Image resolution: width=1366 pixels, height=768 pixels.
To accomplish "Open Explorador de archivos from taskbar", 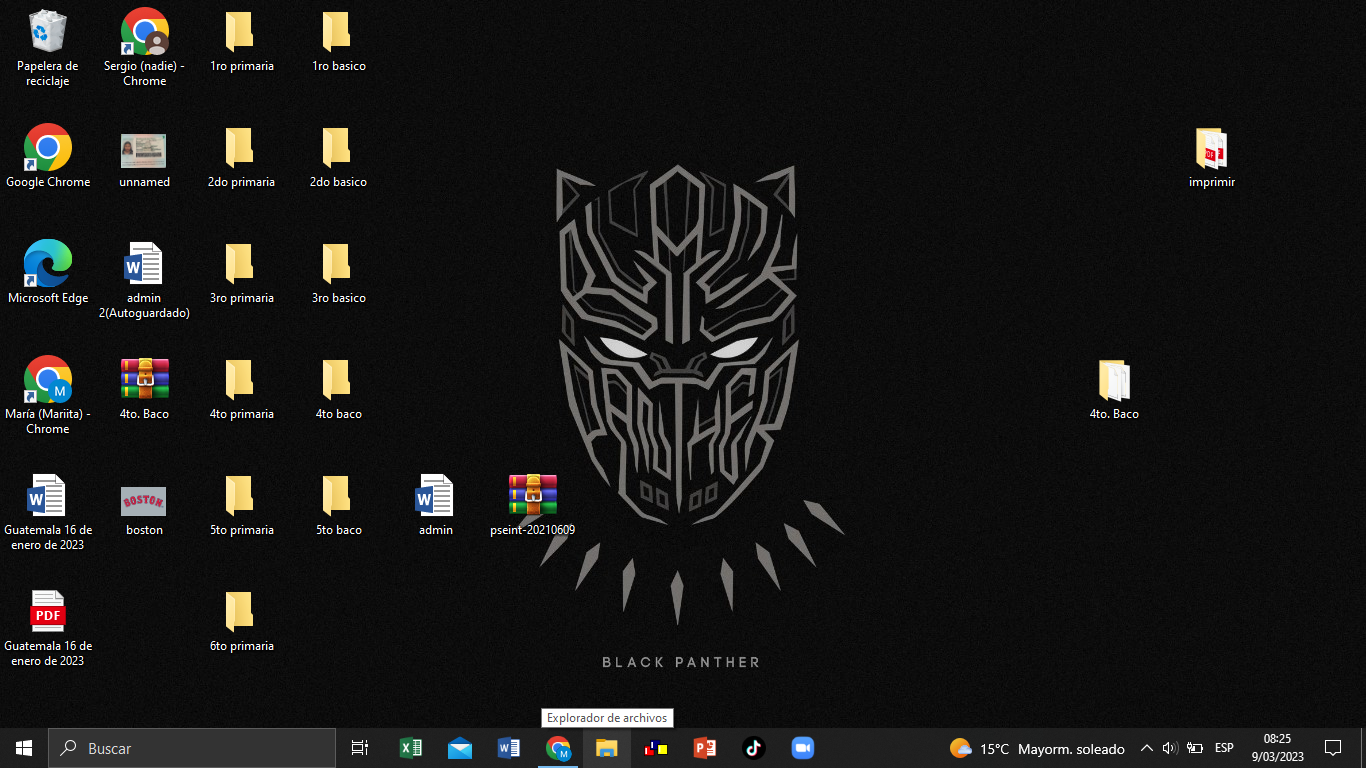I will point(607,748).
